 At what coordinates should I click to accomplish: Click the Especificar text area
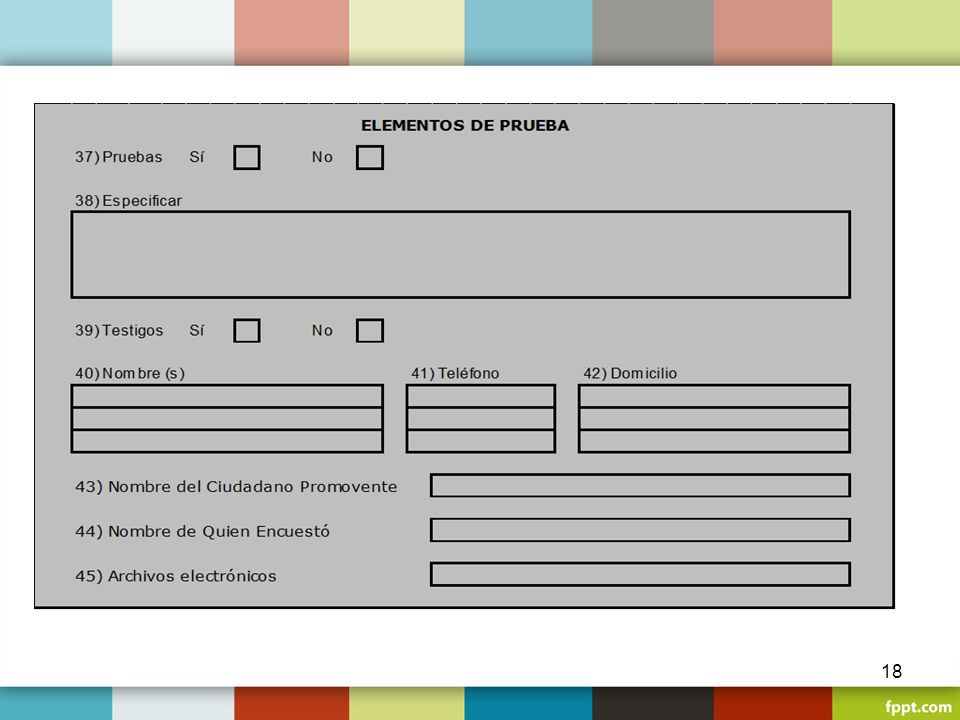coord(460,255)
